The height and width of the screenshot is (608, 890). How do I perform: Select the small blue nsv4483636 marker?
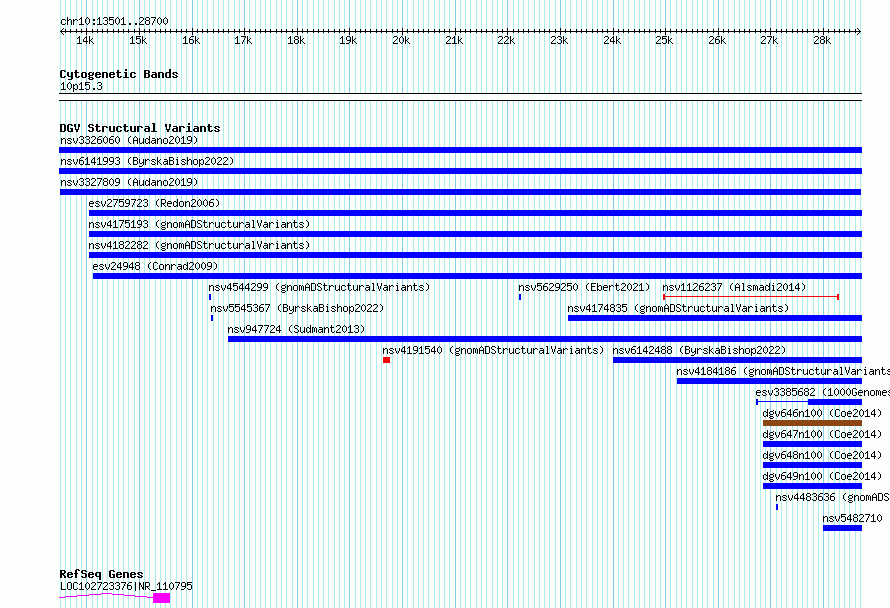tap(777, 507)
